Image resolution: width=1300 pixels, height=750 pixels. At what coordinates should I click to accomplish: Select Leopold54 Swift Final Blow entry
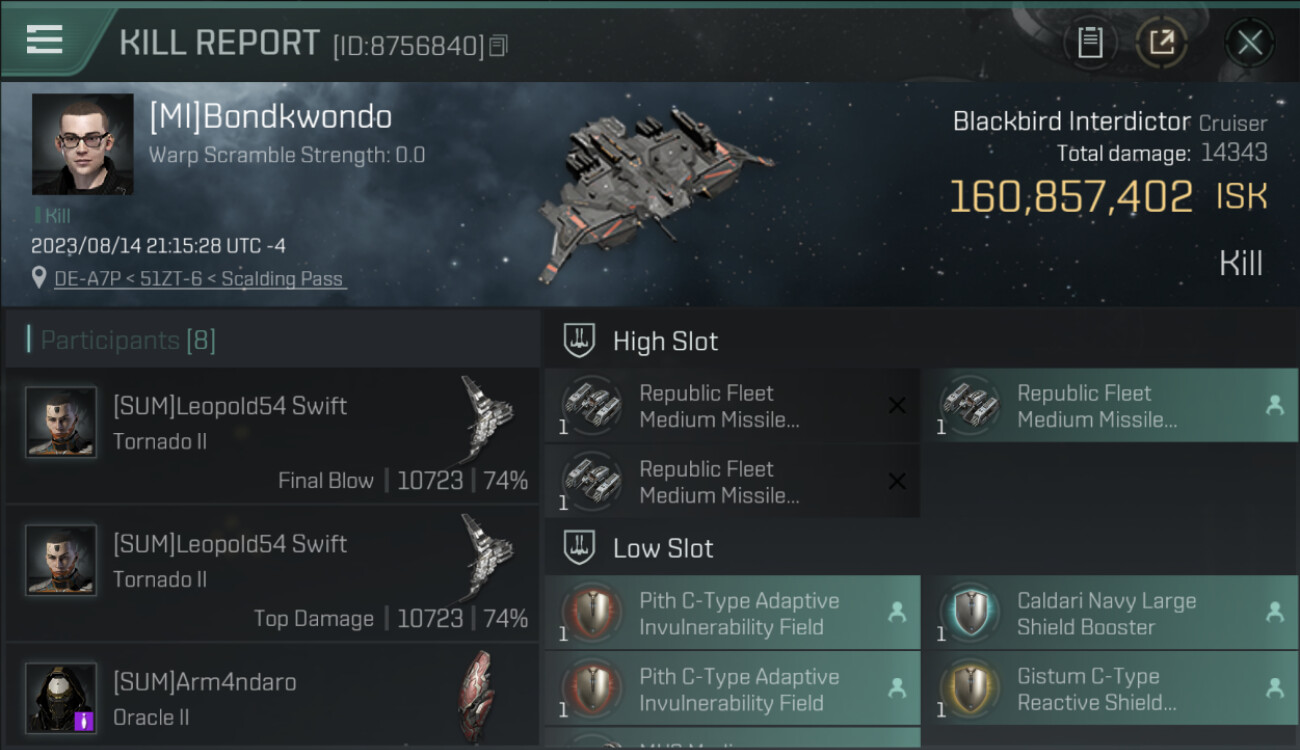pos(272,436)
